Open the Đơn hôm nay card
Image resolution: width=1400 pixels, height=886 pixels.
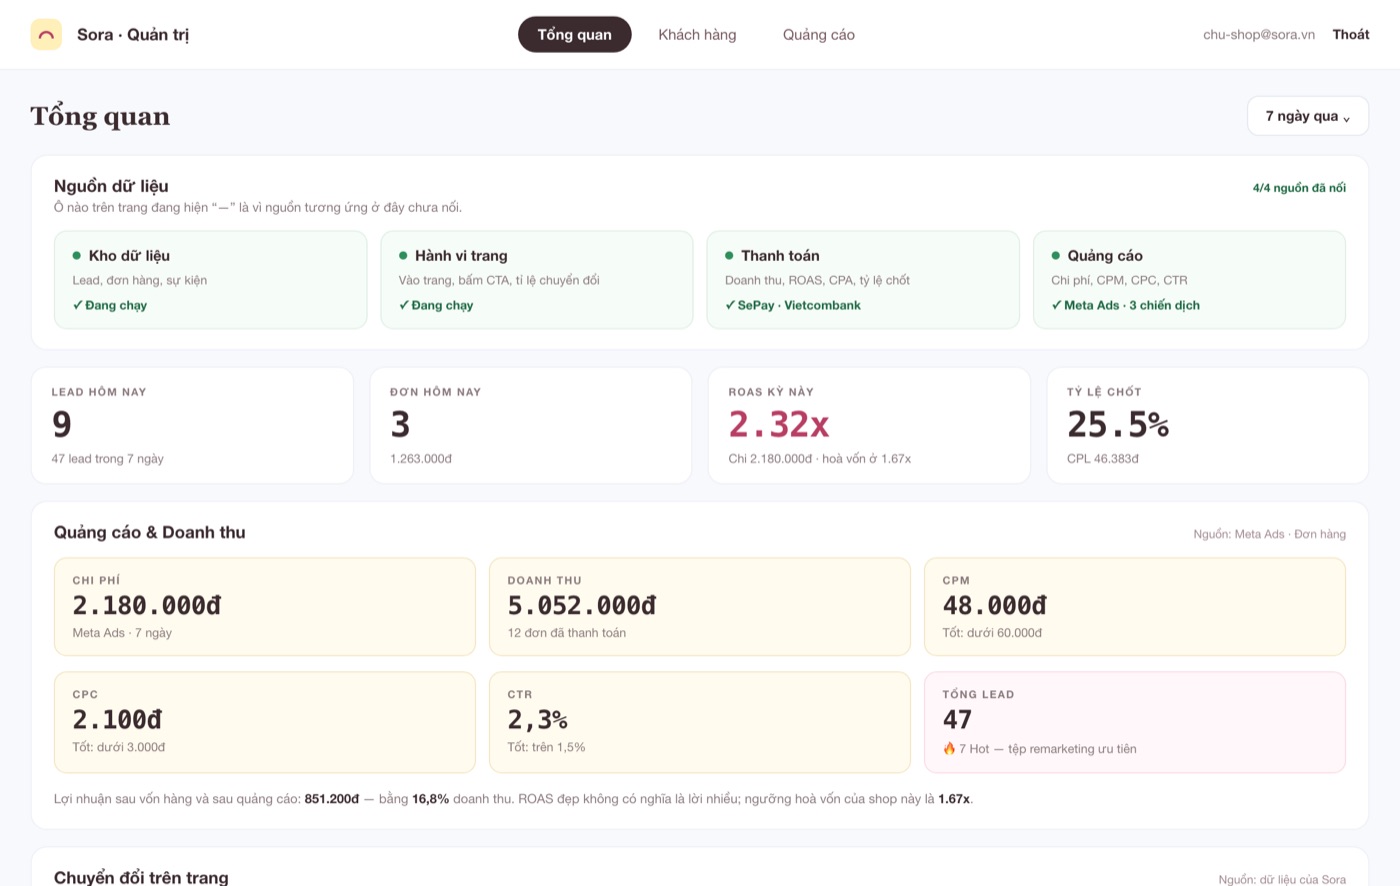(530, 425)
